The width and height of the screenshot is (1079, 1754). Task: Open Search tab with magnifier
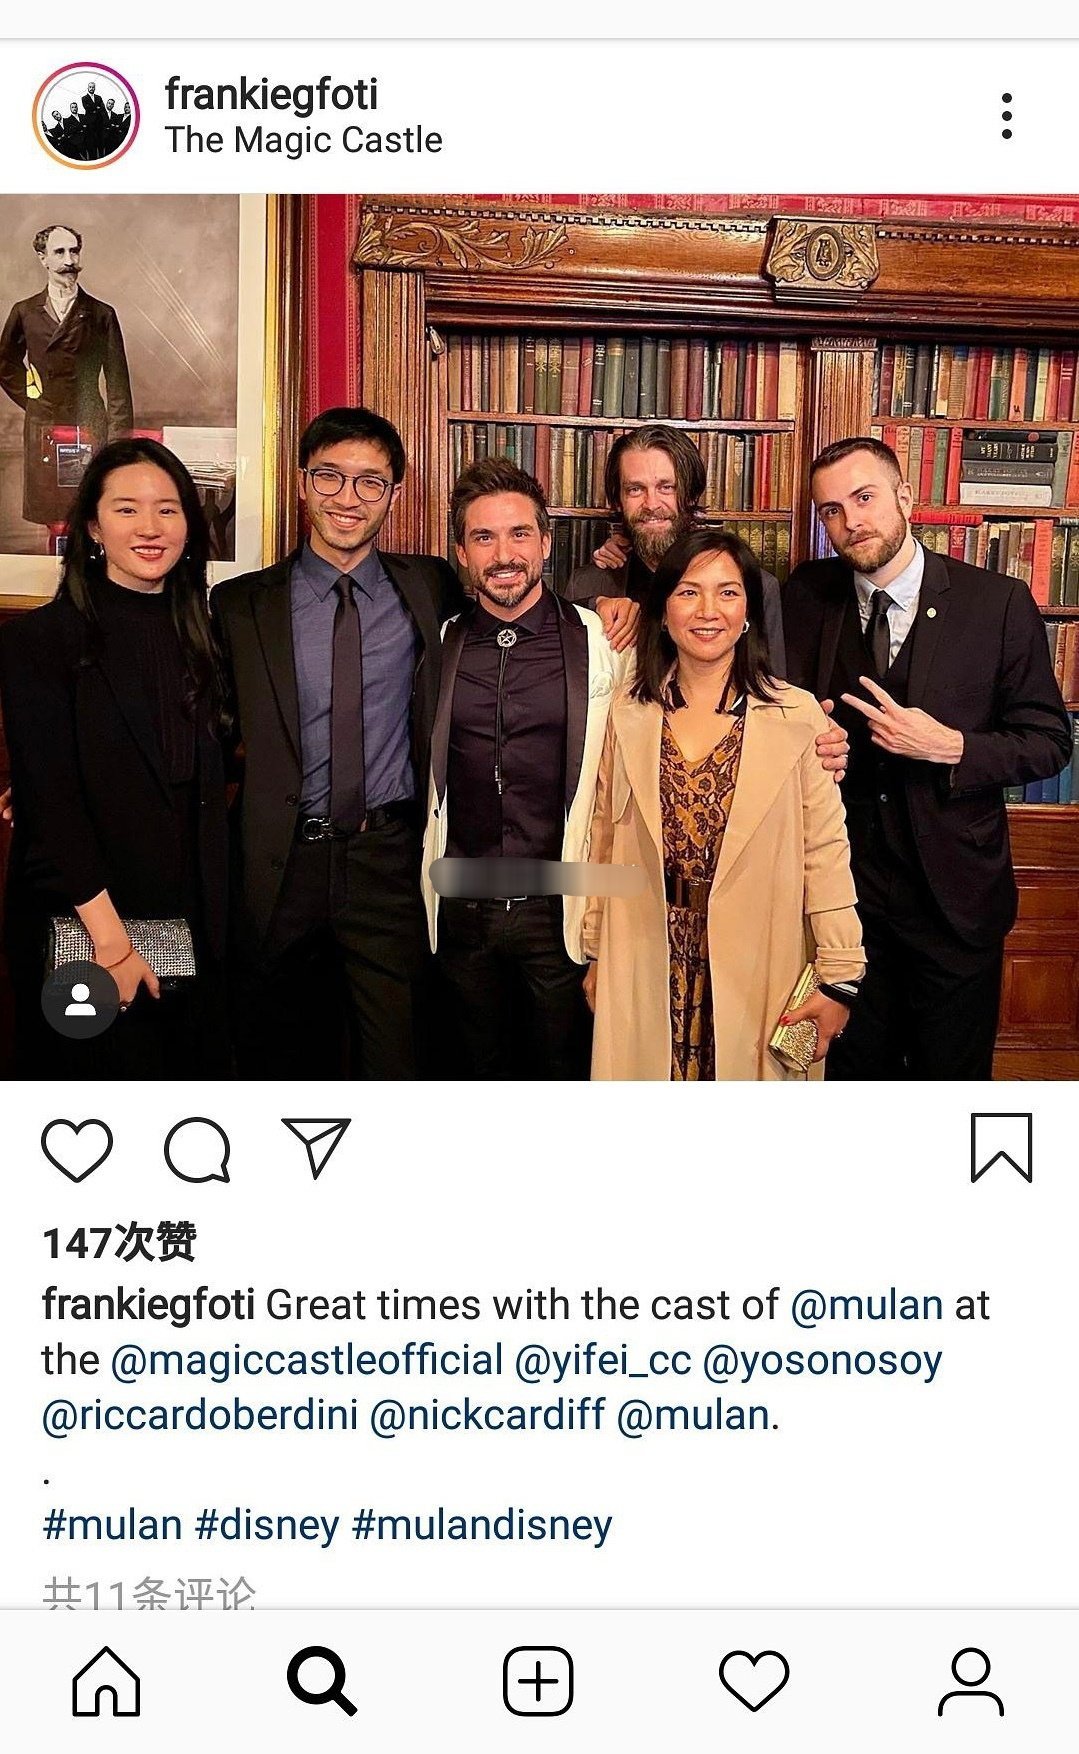322,1681
